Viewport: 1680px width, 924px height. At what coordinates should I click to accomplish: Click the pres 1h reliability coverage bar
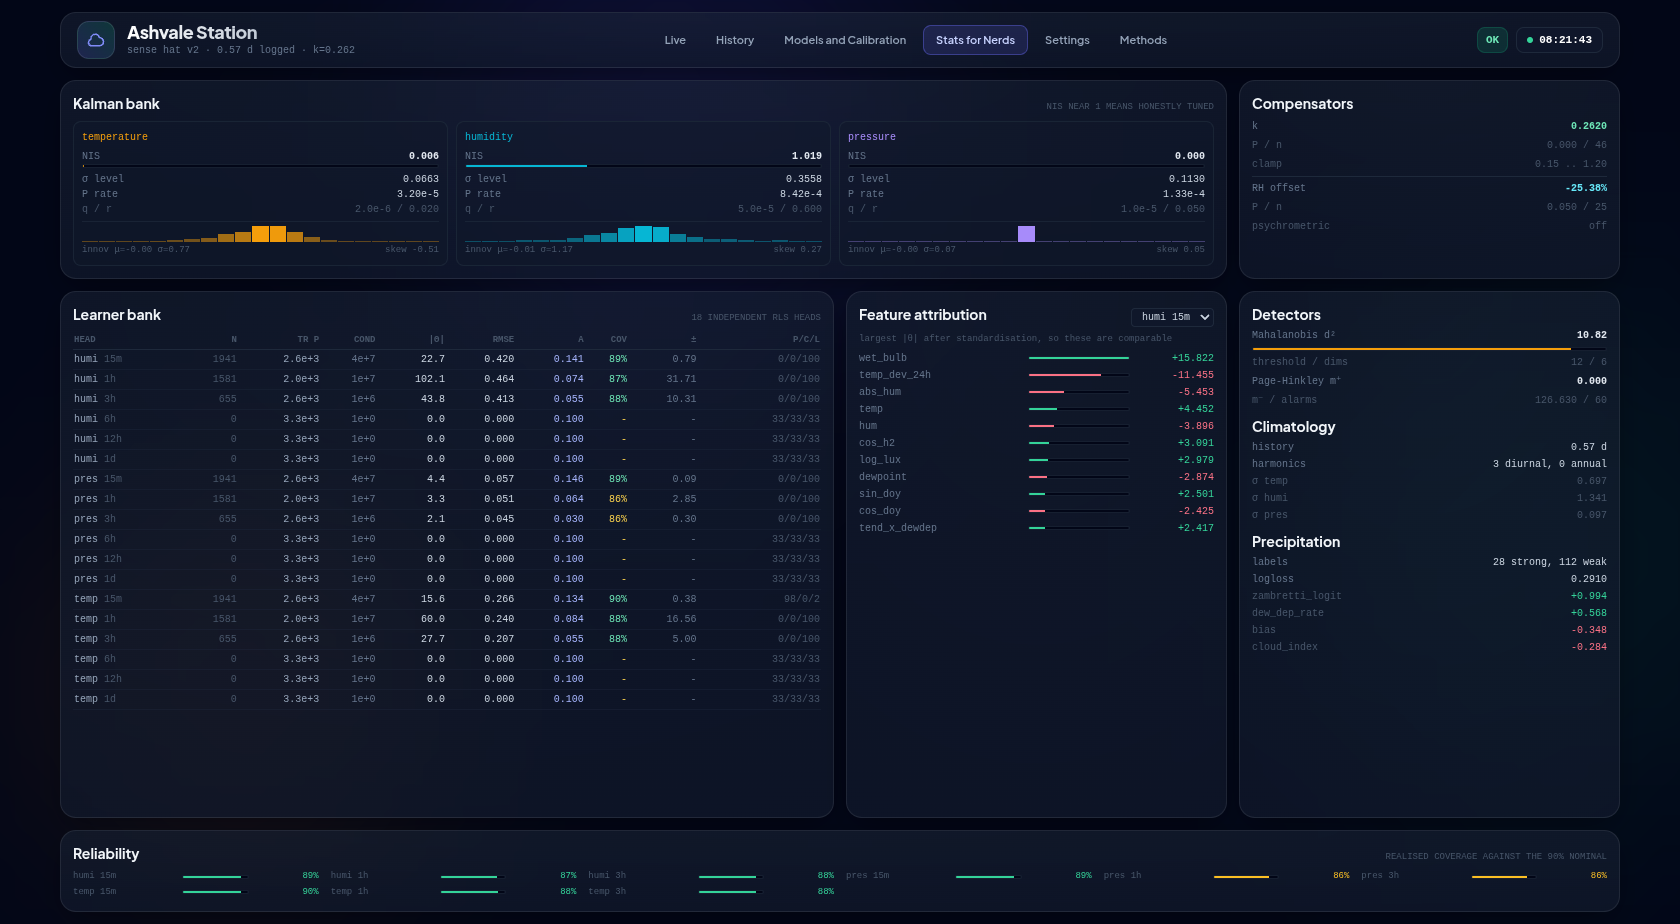(x=1244, y=877)
